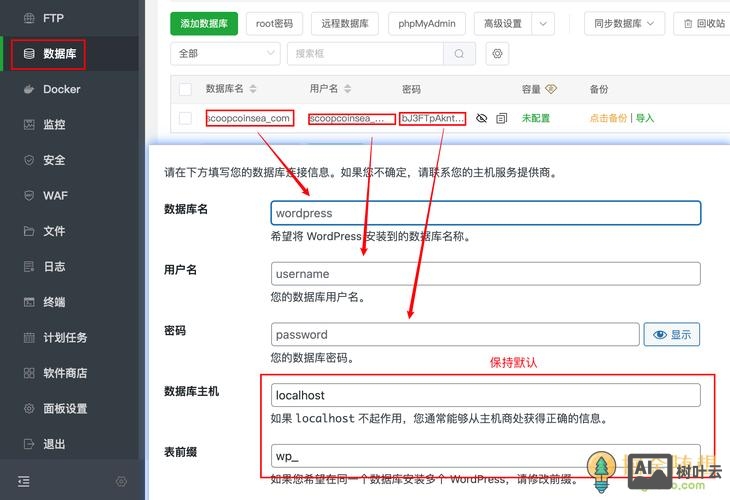Click the 容量 diamond icon
Image resolution: width=730 pixels, height=500 pixels.
point(551,88)
